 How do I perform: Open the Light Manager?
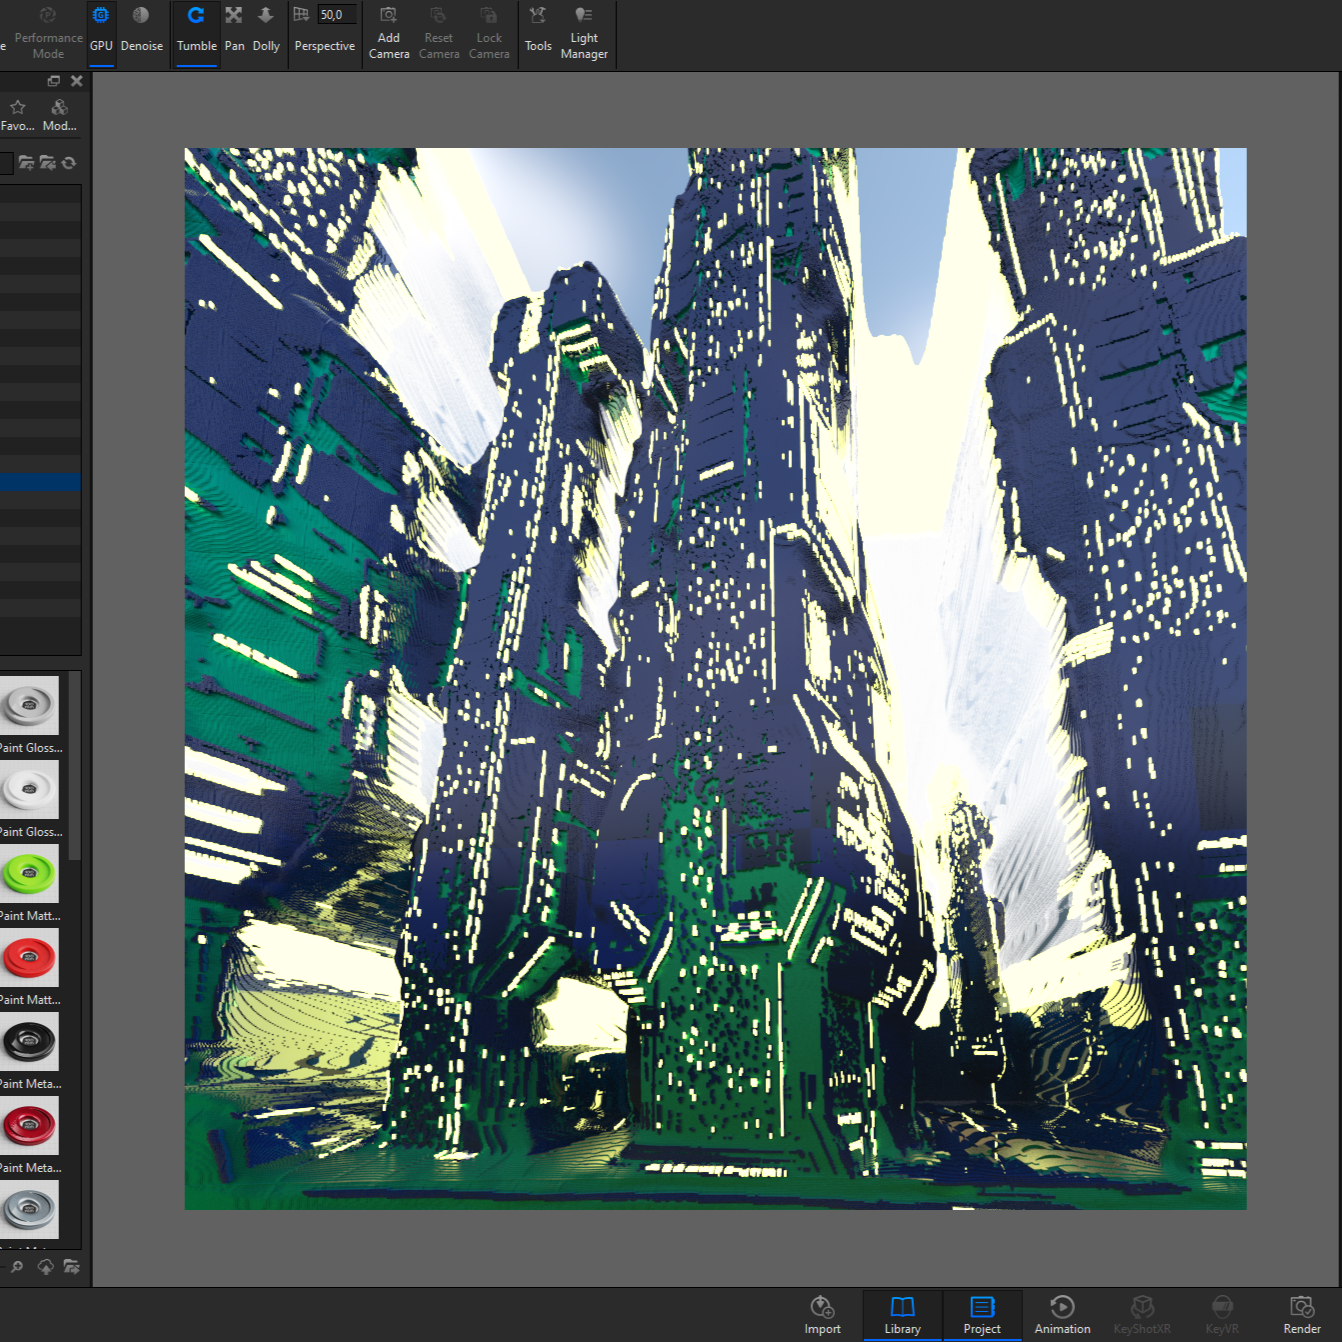coord(584,33)
